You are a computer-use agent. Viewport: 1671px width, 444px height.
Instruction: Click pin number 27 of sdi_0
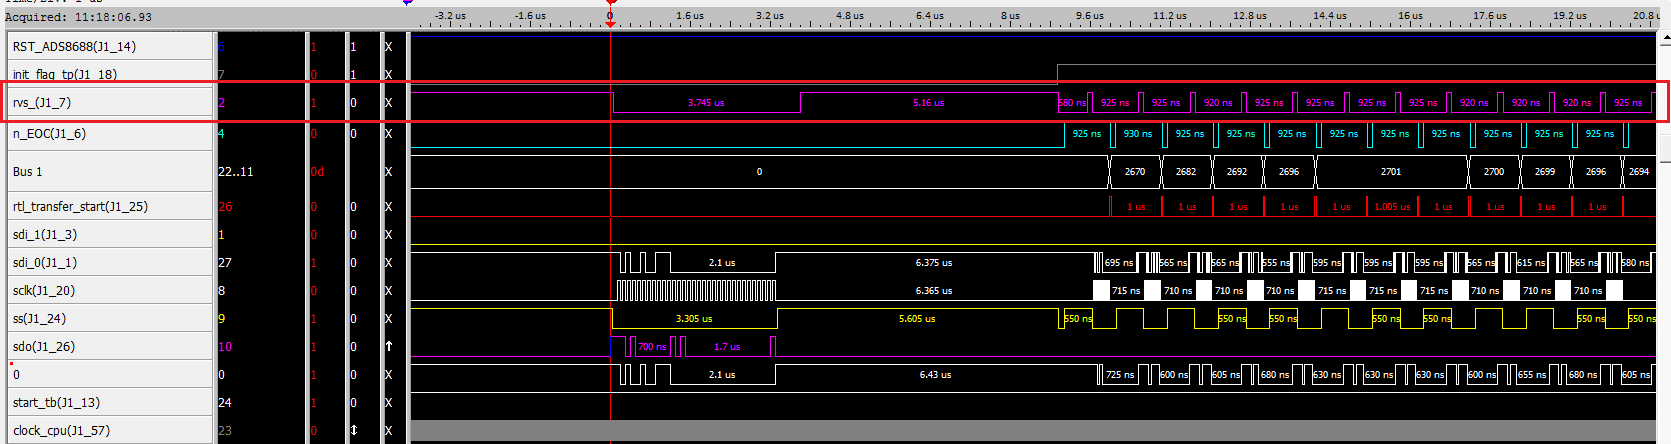tap(225, 262)
